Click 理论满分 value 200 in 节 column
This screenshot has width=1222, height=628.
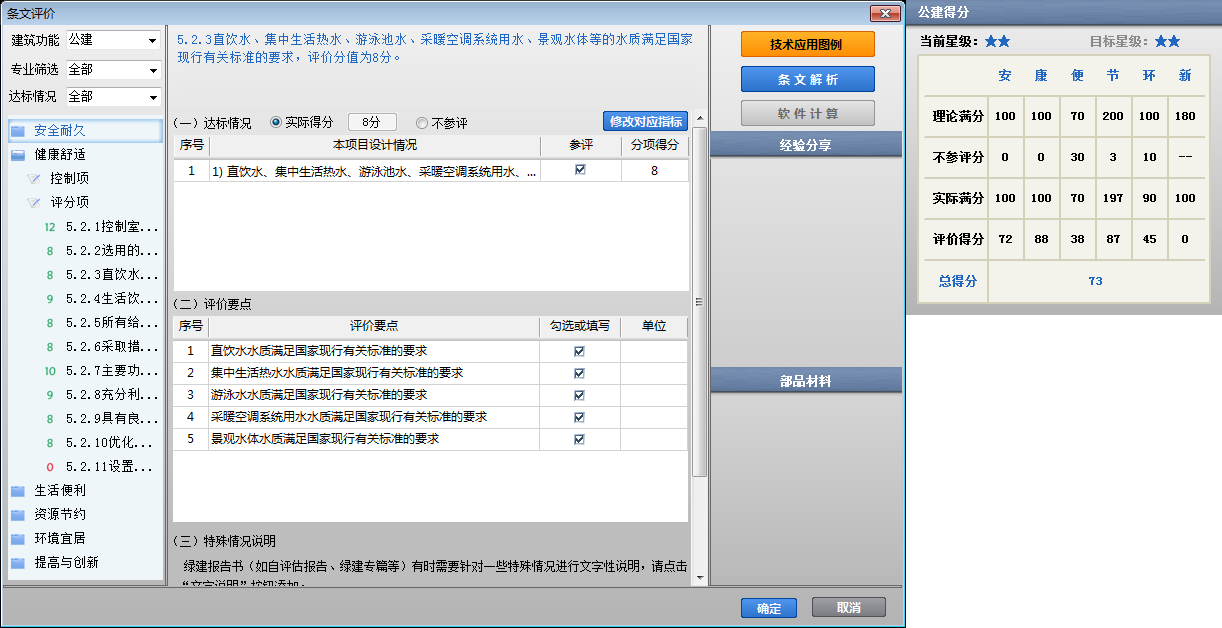click(x=1113, y=116)
